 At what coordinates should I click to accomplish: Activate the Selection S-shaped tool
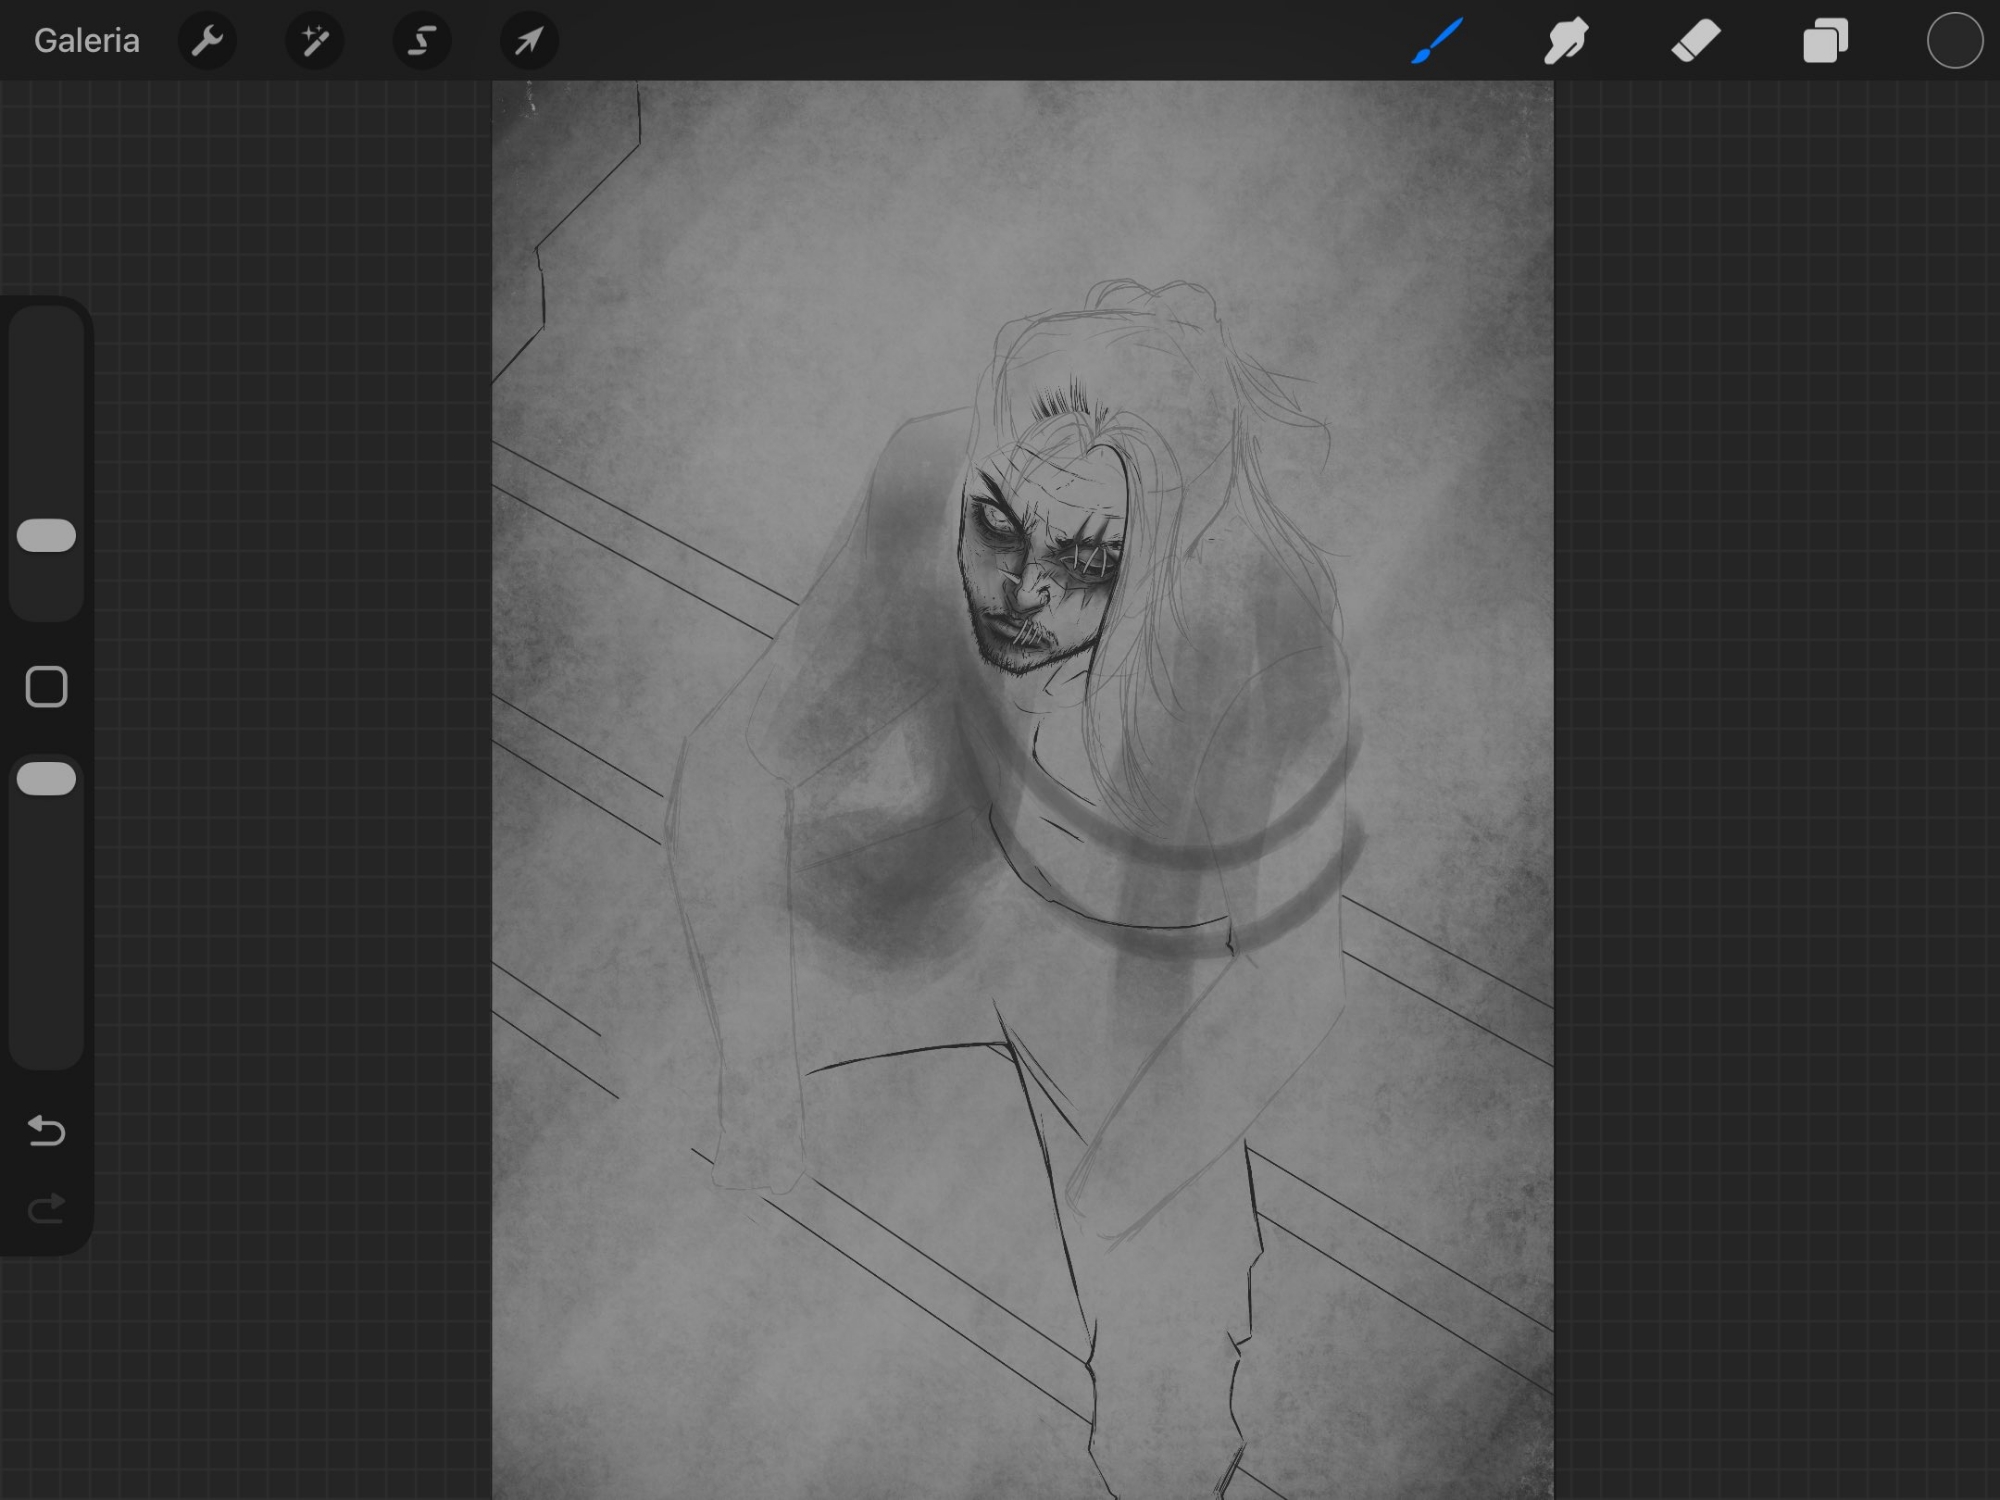coord(422,41)
